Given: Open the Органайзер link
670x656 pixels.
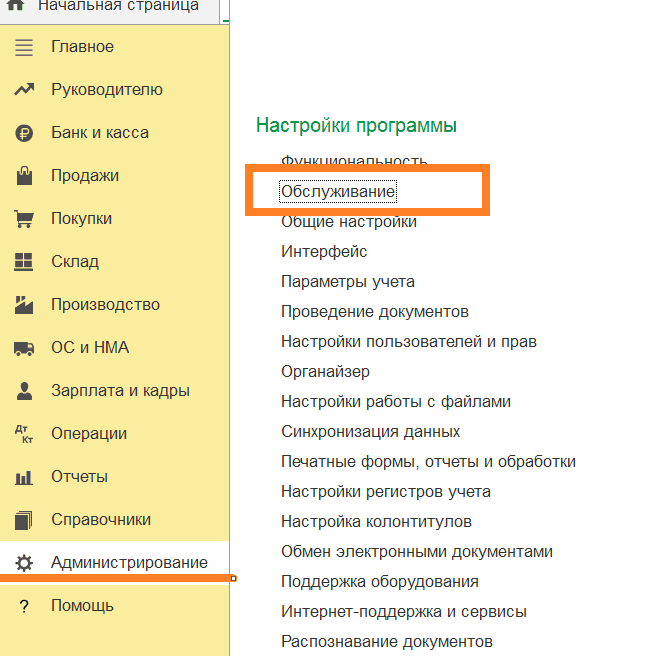Looking at the screenshot, I should pos(326,372).
